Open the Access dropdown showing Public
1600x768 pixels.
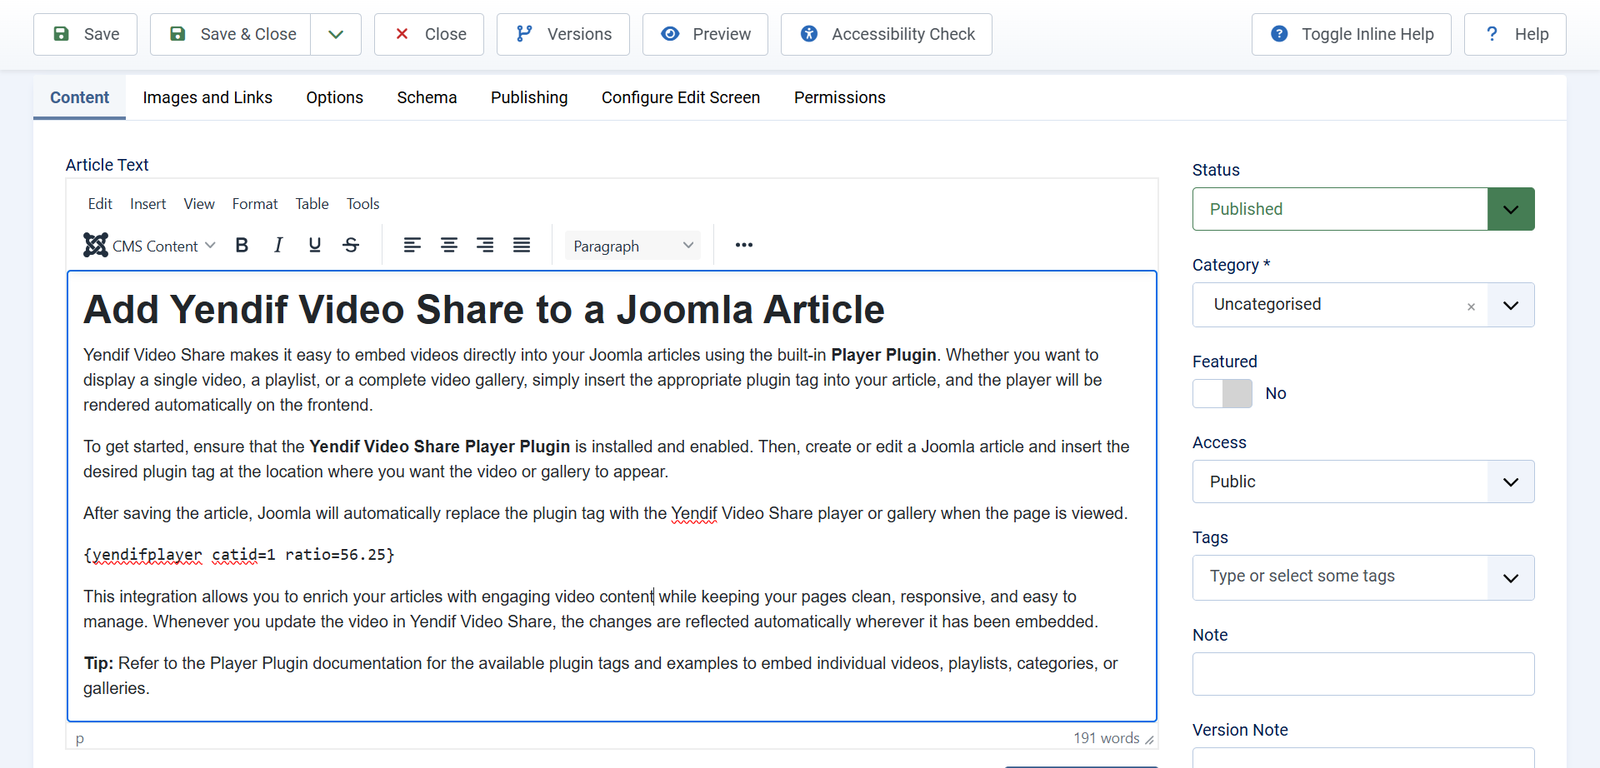[1363, 482]
